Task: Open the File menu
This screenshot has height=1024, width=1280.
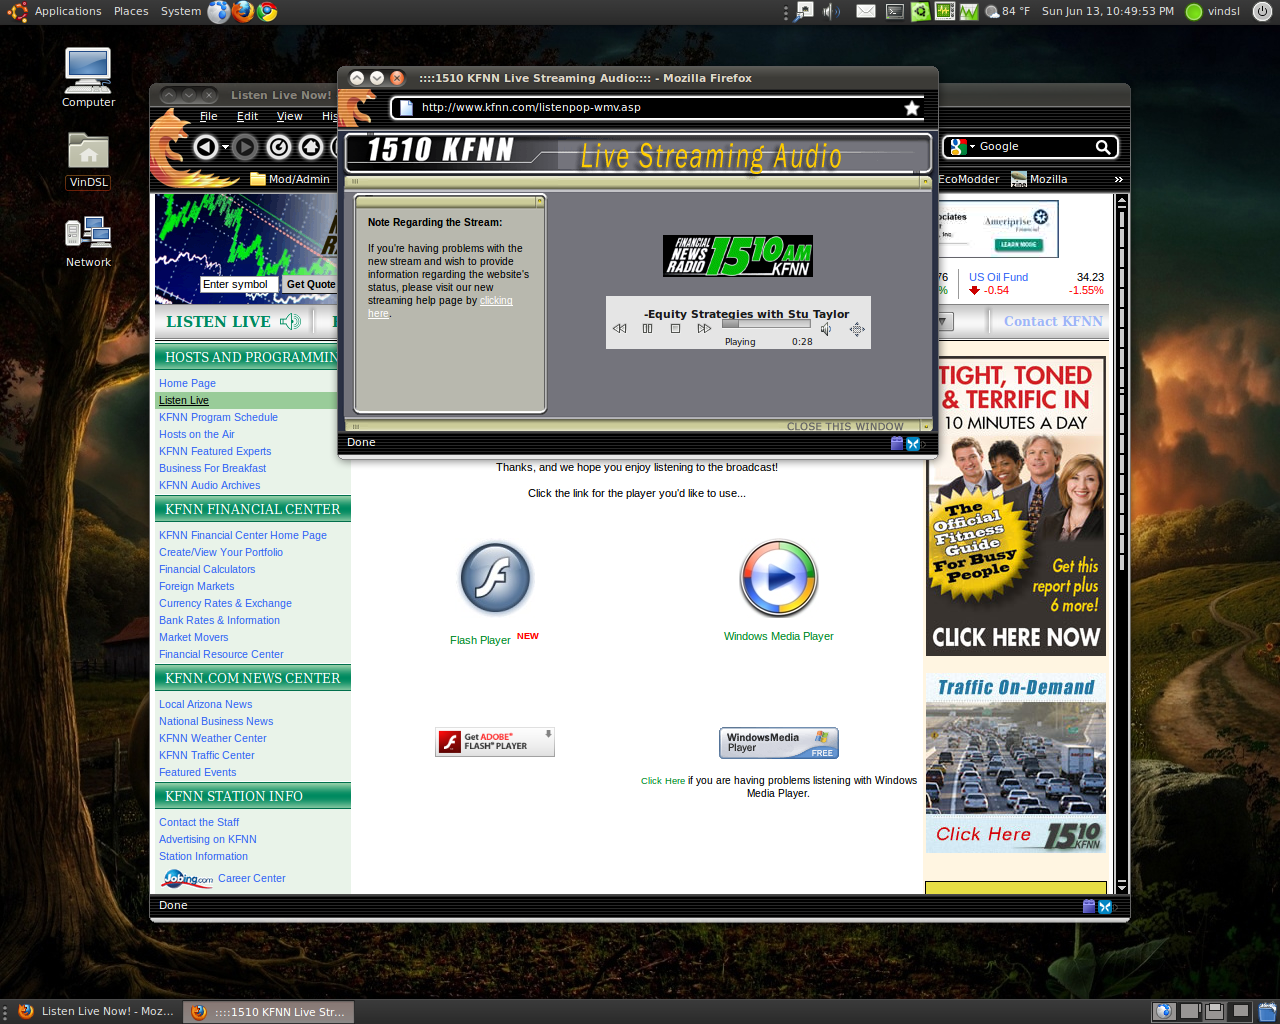Action: click(x=208, y=116)
